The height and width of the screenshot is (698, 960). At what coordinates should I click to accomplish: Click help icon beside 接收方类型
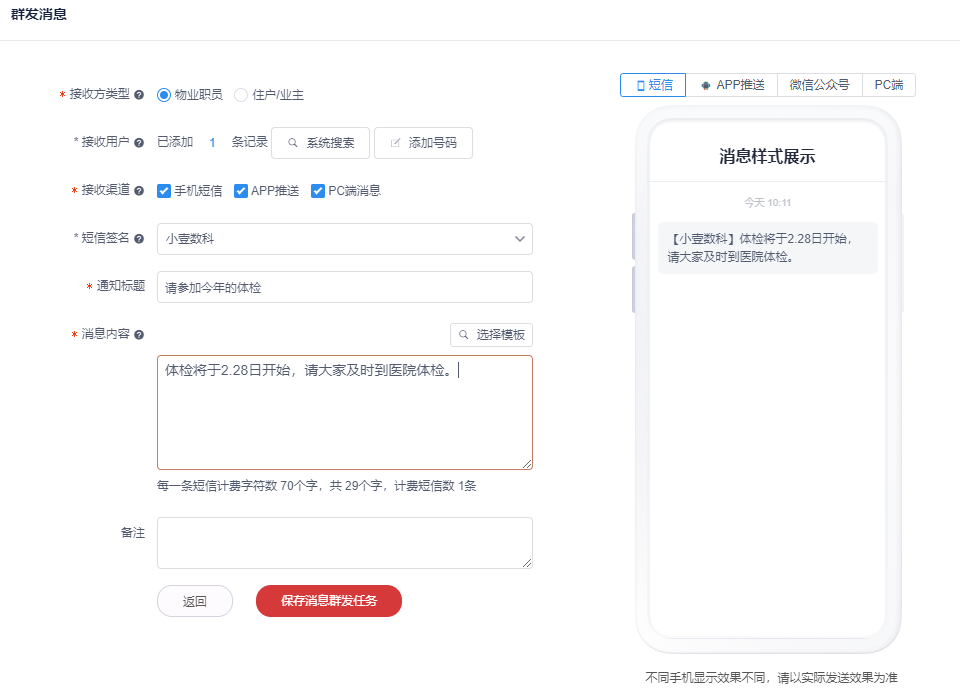(139, 95)
